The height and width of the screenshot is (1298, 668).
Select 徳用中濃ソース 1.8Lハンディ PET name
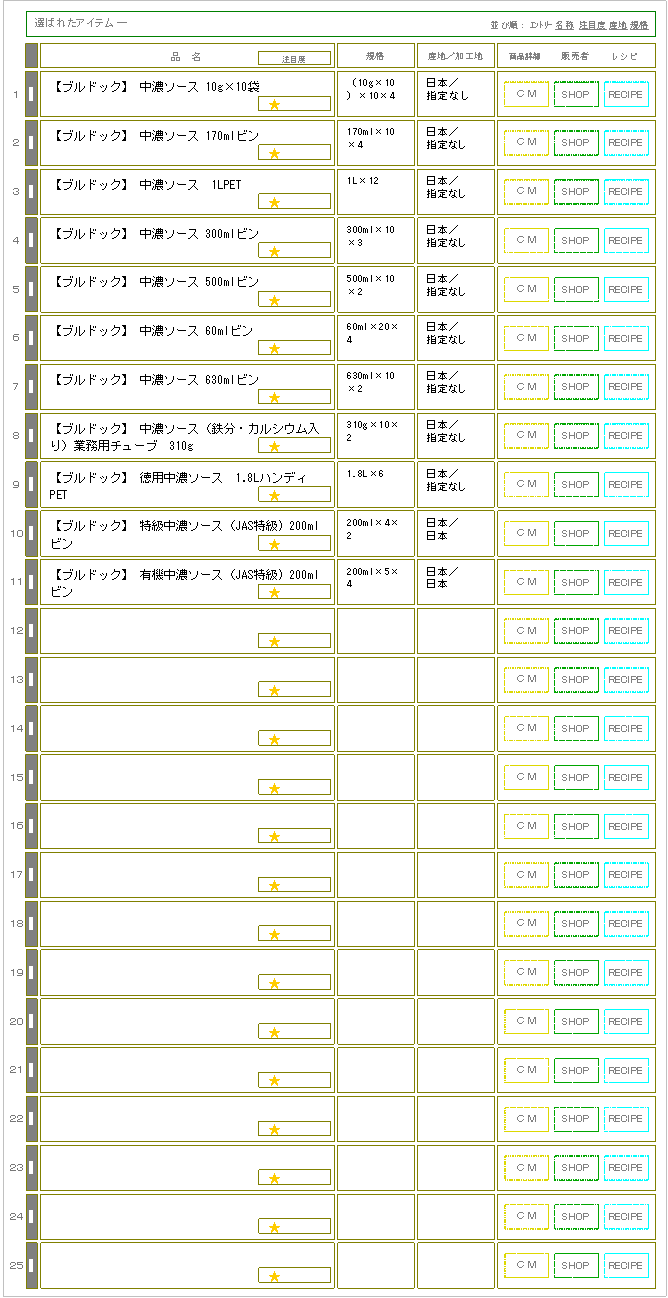coord(178,486)
